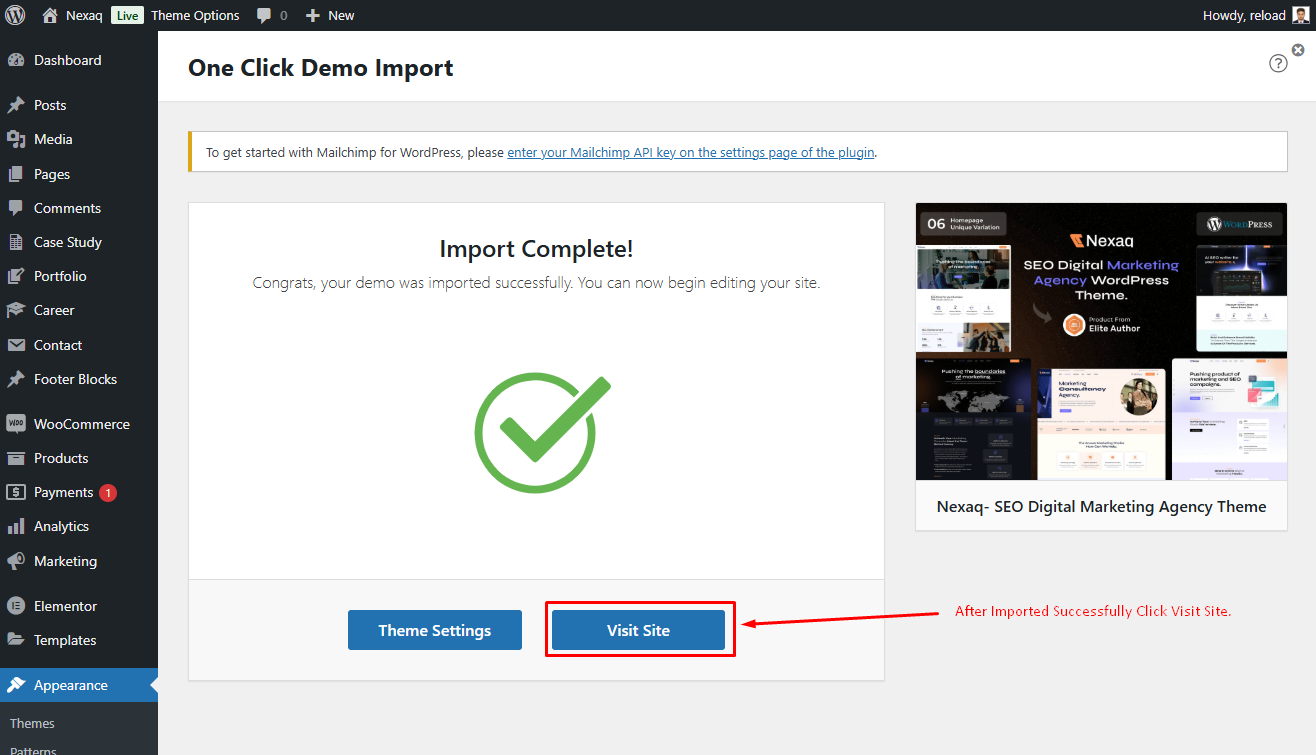
Task: Click the WooCommerce logo icon
Action: pos(16,424)
